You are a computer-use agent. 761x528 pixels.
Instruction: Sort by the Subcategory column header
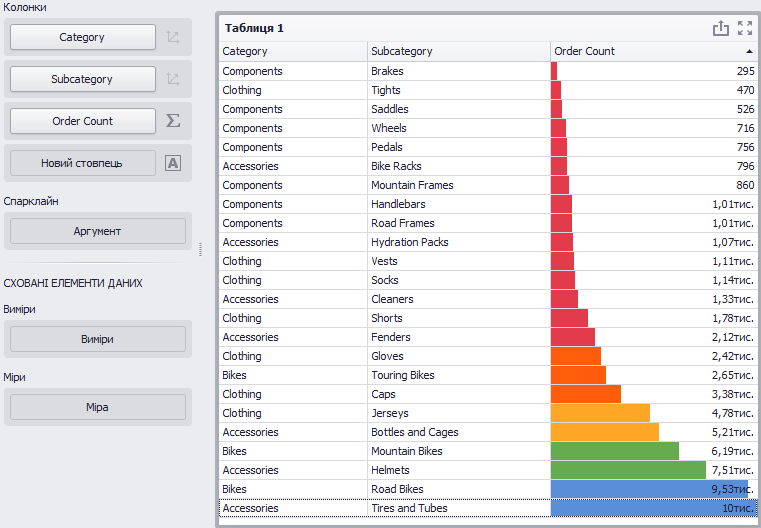(x=459, y=51)
